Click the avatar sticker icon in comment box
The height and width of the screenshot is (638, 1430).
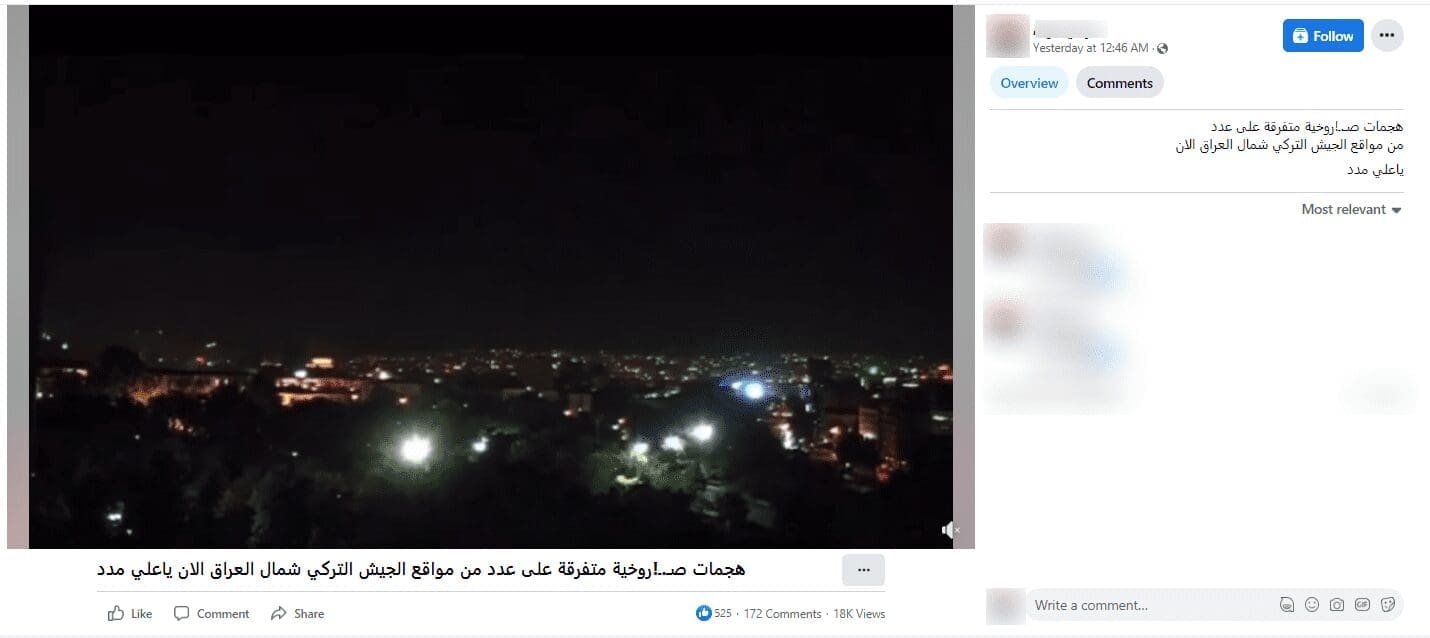coord(1287,605)
